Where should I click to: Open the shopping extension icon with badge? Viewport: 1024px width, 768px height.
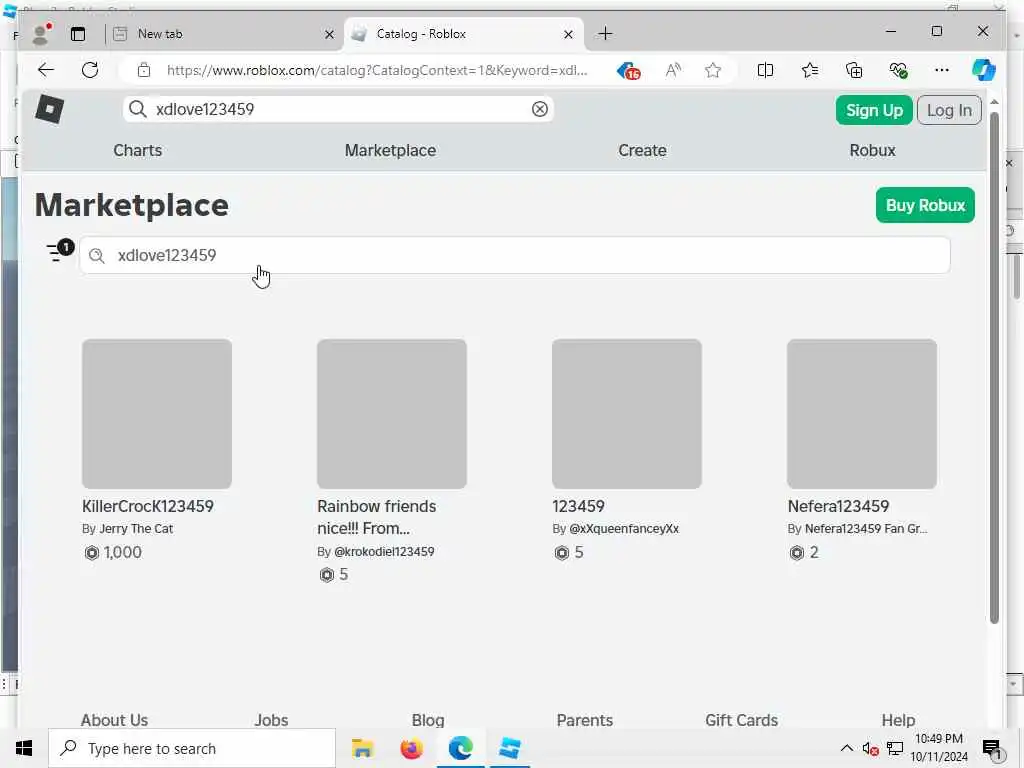[x=628, y=71]
